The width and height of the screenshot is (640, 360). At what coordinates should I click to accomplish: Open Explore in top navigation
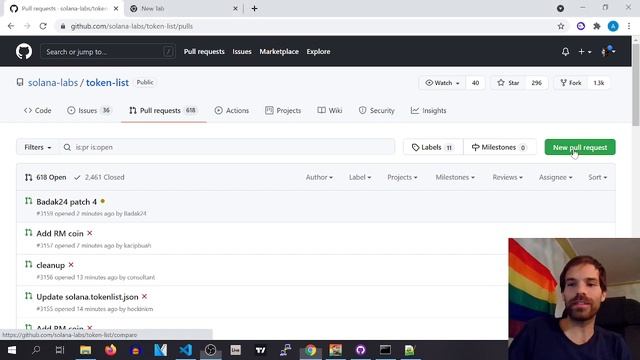318,52
